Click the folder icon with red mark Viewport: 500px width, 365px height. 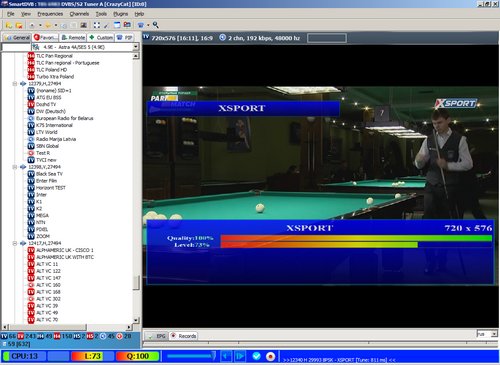coord(19,25)
